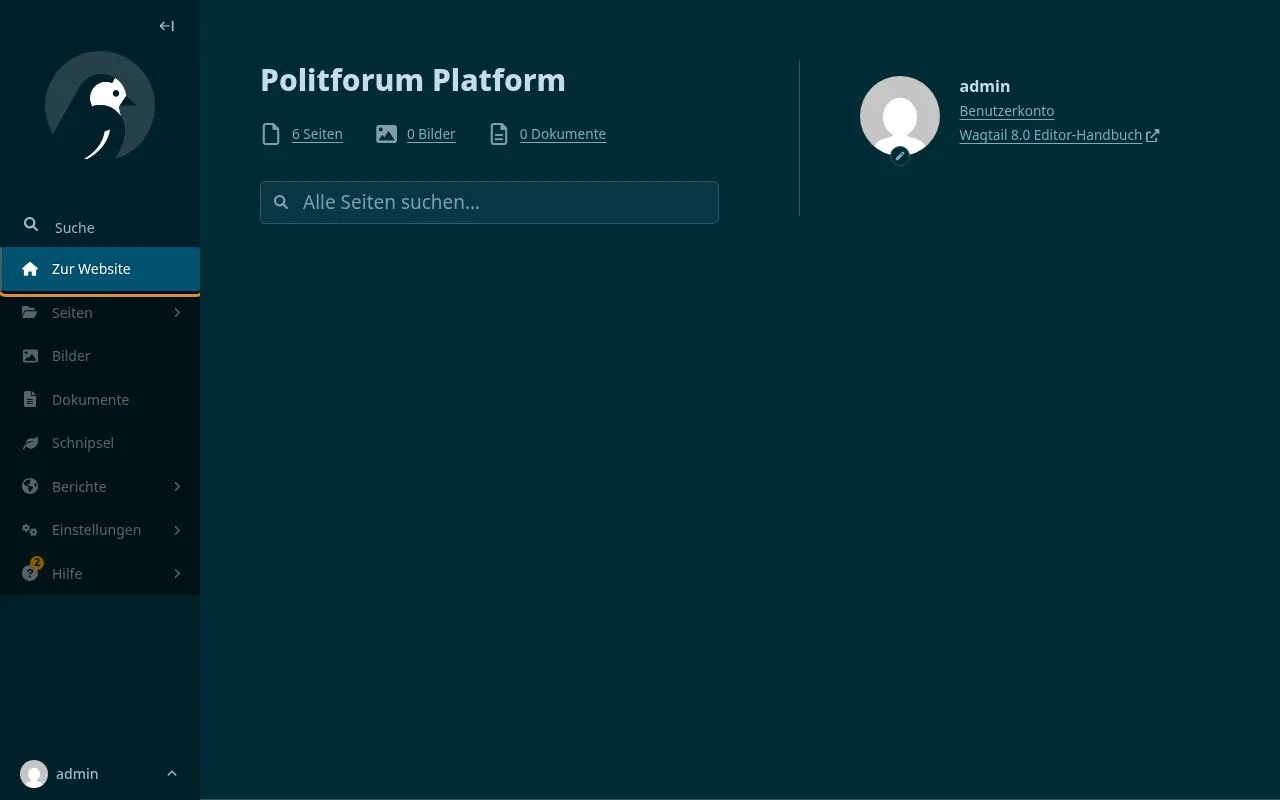Click the document icon beside 0 Dokumente
This screenshot has width=1280, height=800.
click(499, 134)
